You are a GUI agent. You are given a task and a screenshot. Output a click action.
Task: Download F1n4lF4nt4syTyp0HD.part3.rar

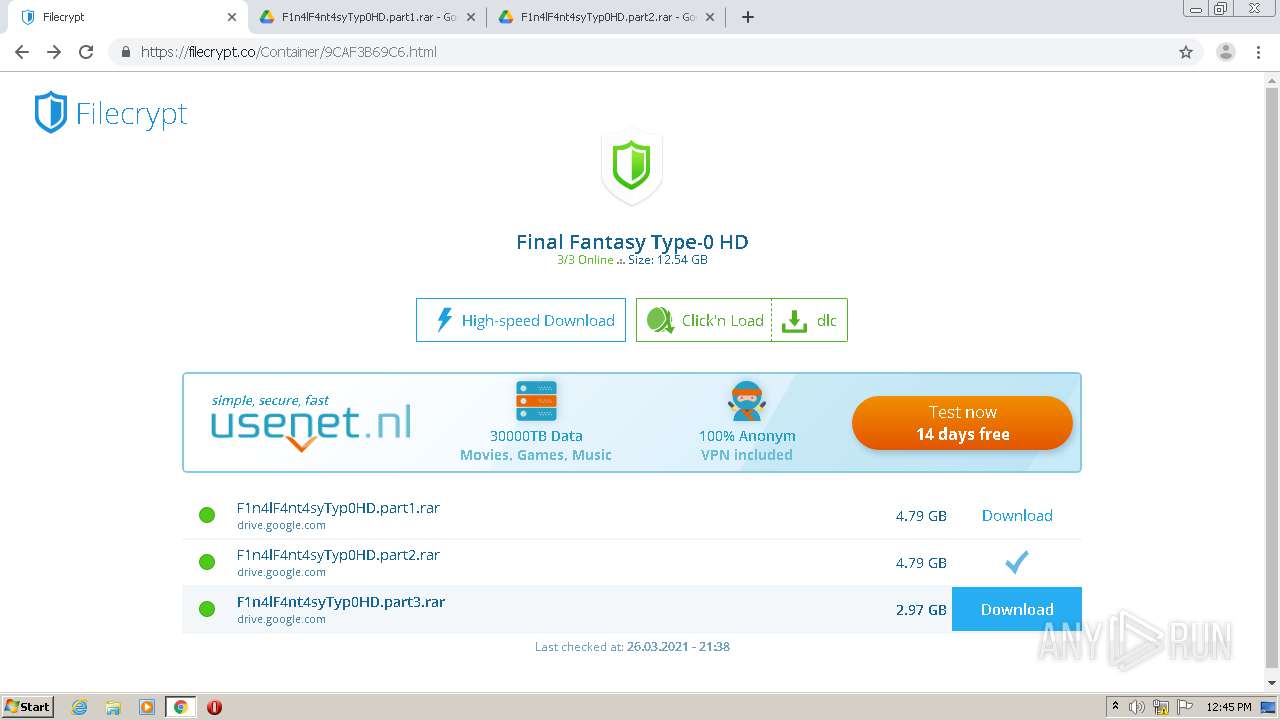(1017, 609)
